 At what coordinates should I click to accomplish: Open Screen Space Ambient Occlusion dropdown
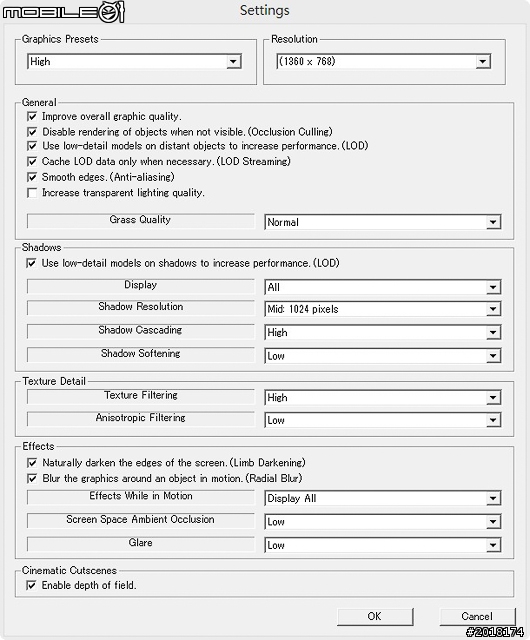point(383,521)
